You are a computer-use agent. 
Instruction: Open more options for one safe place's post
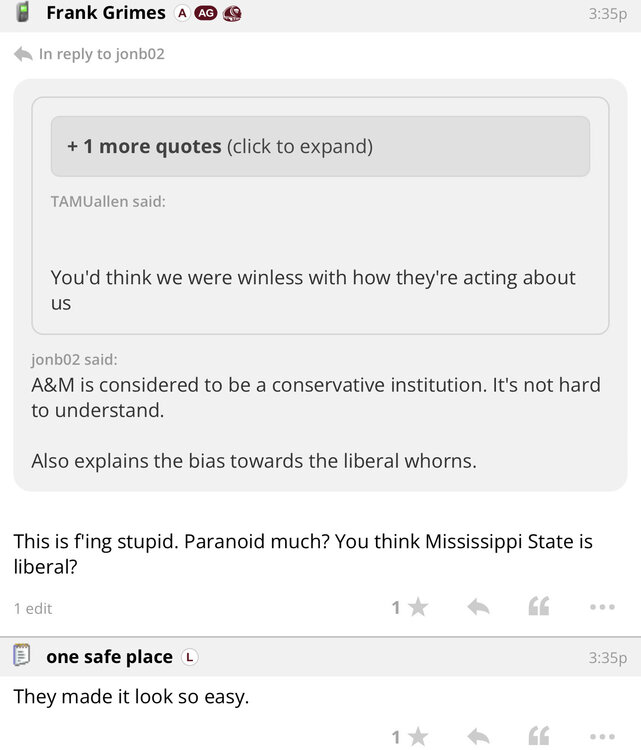click(x=602, y=738)
